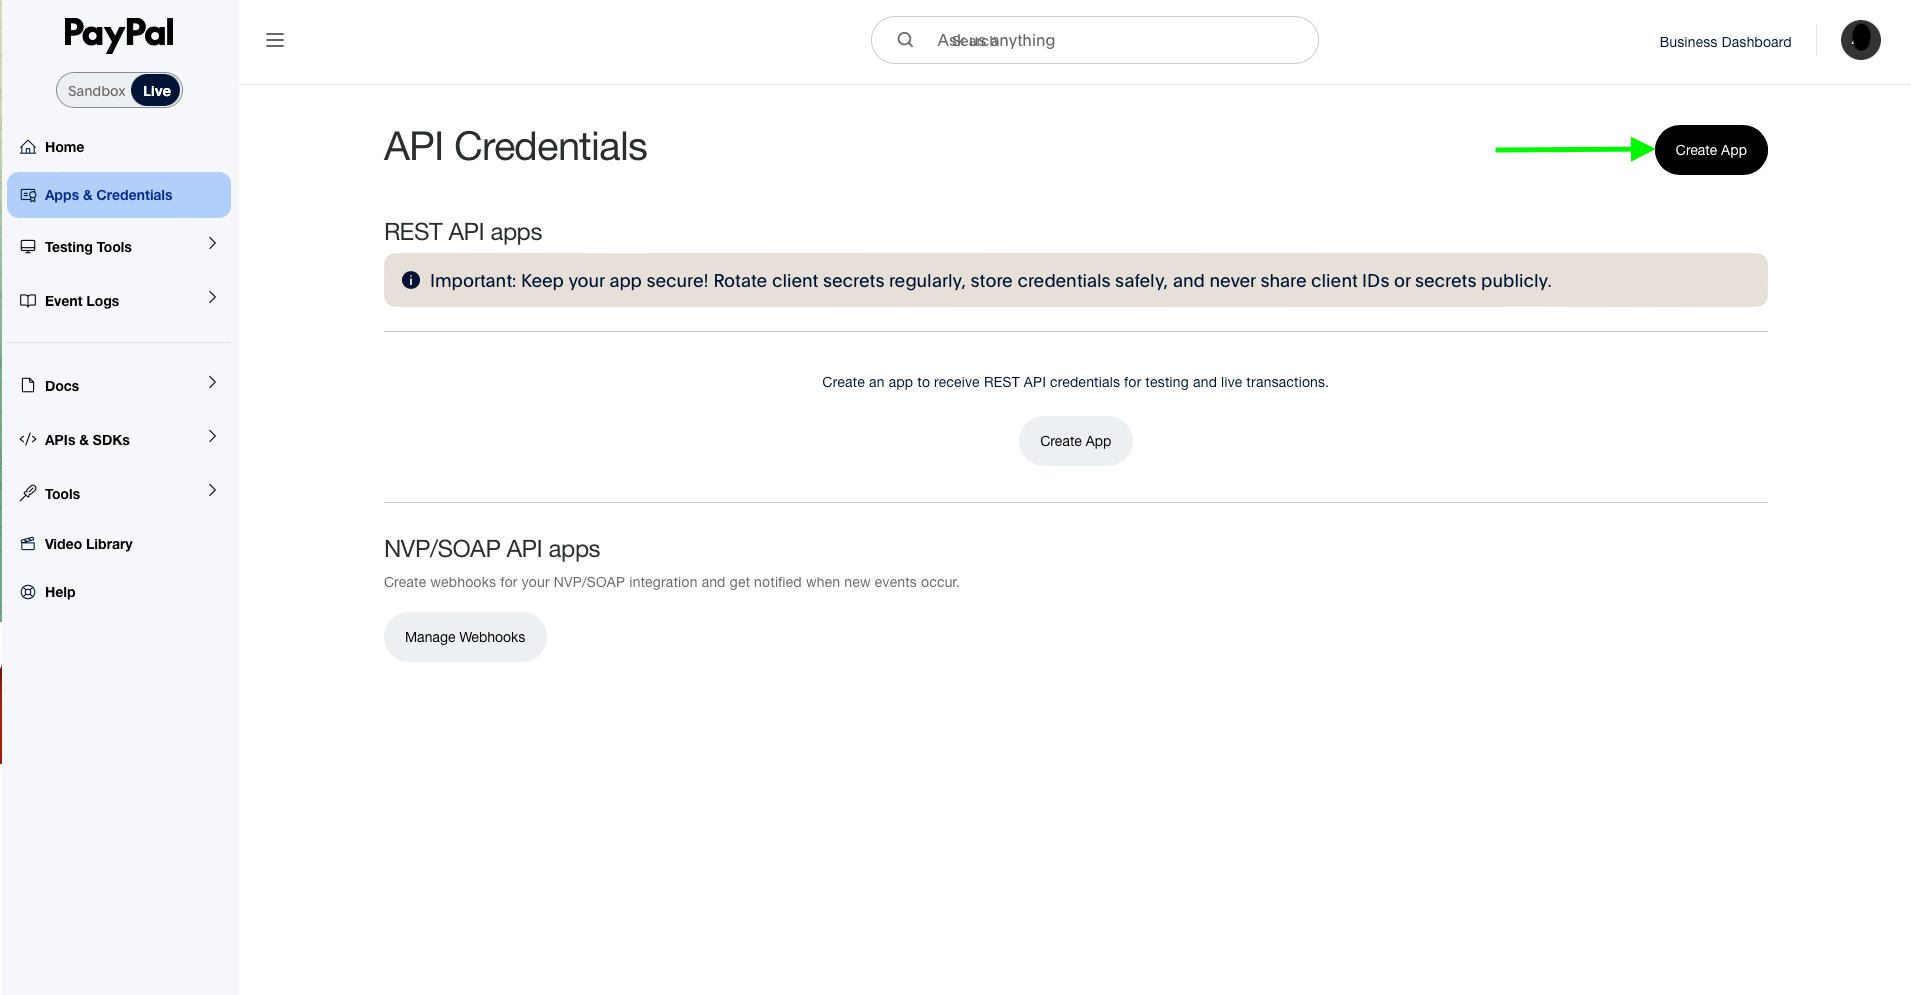
Task: Open the Tools menu item
Action: [x=119, y=493]
